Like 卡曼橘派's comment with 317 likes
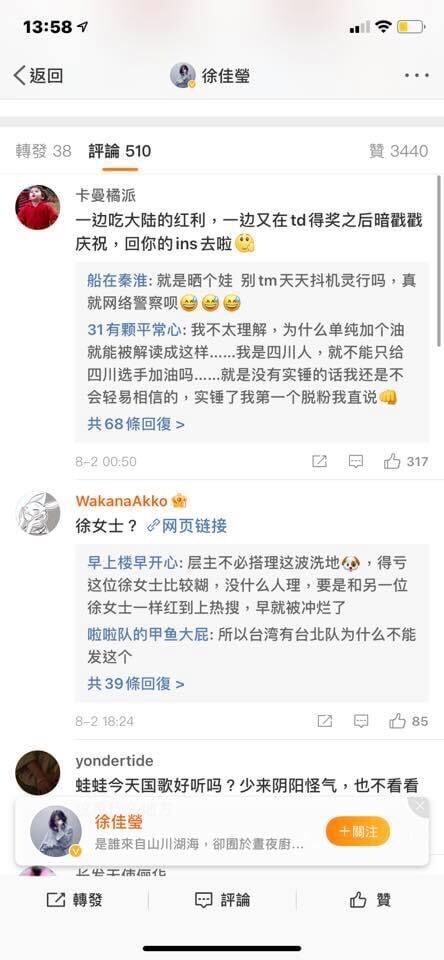This screenshot has height=960, width=444. tap(406, 462)
